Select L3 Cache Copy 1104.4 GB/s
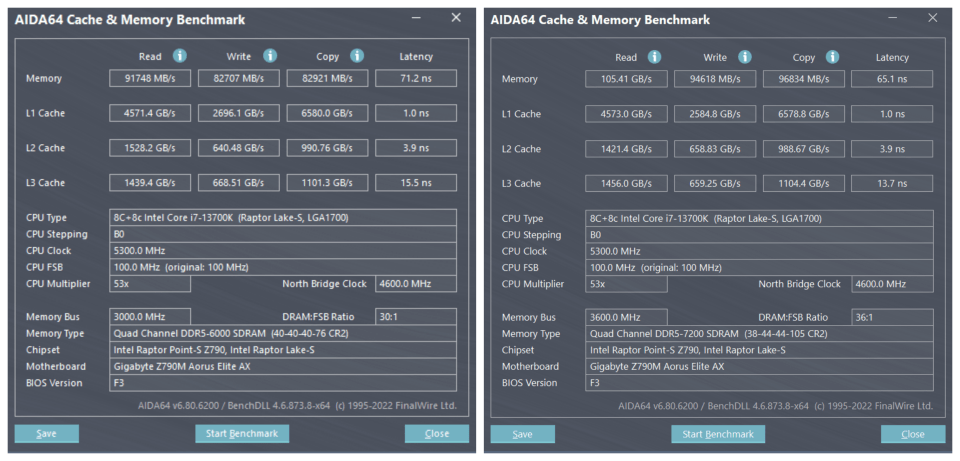This screenshot has height=461, width=960. pyautogui.click(x=804, y=184)
